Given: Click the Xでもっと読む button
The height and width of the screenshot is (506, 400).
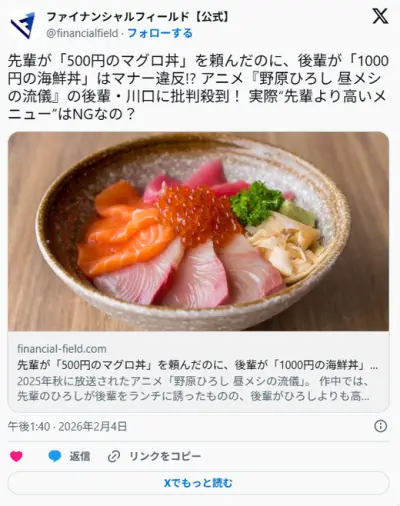Looking at the screenshot, I should click(199, 483).
